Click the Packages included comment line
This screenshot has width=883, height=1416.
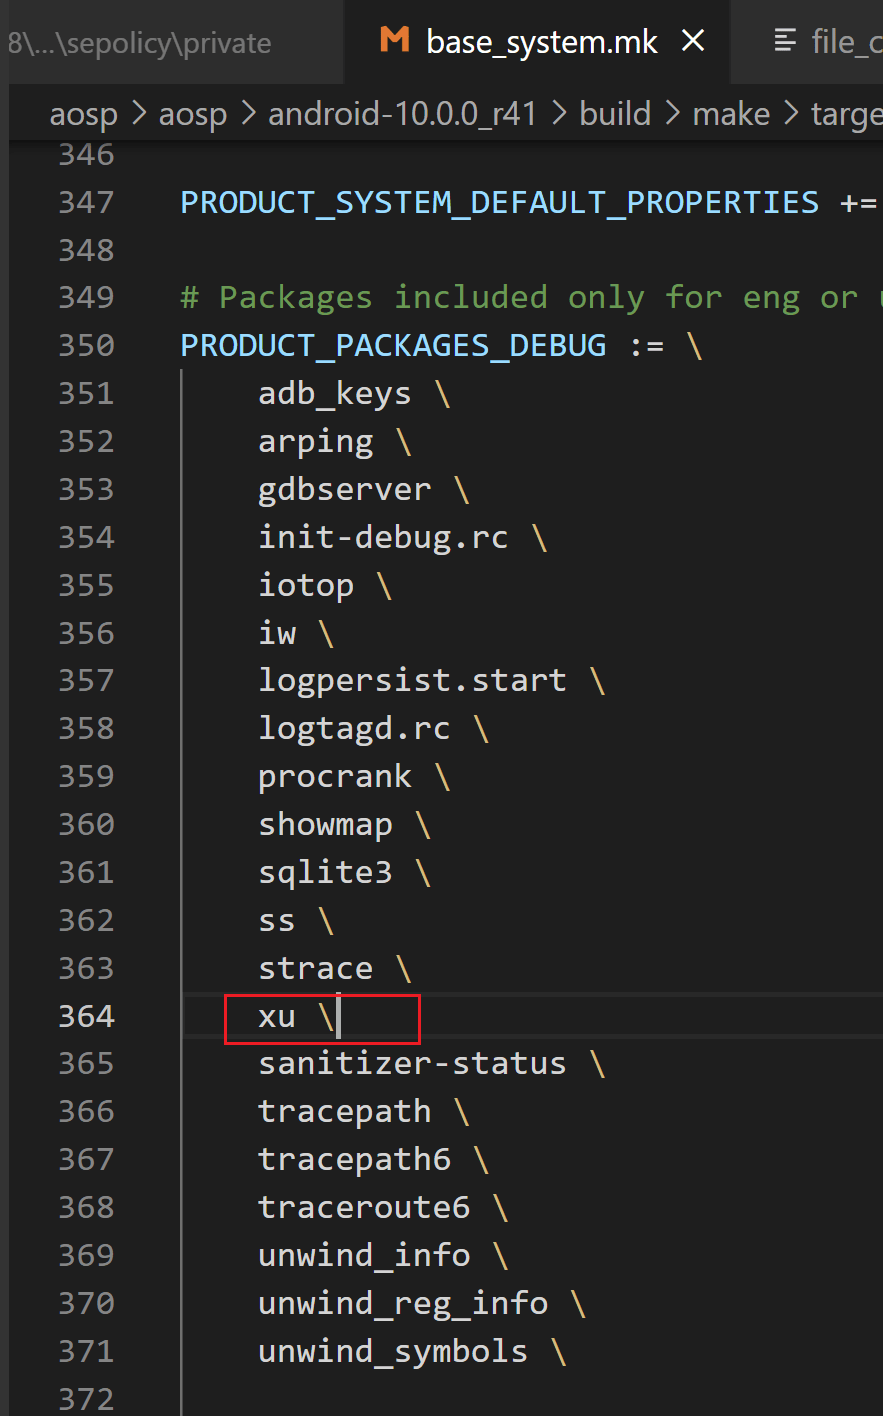click(x=531, y=297)
